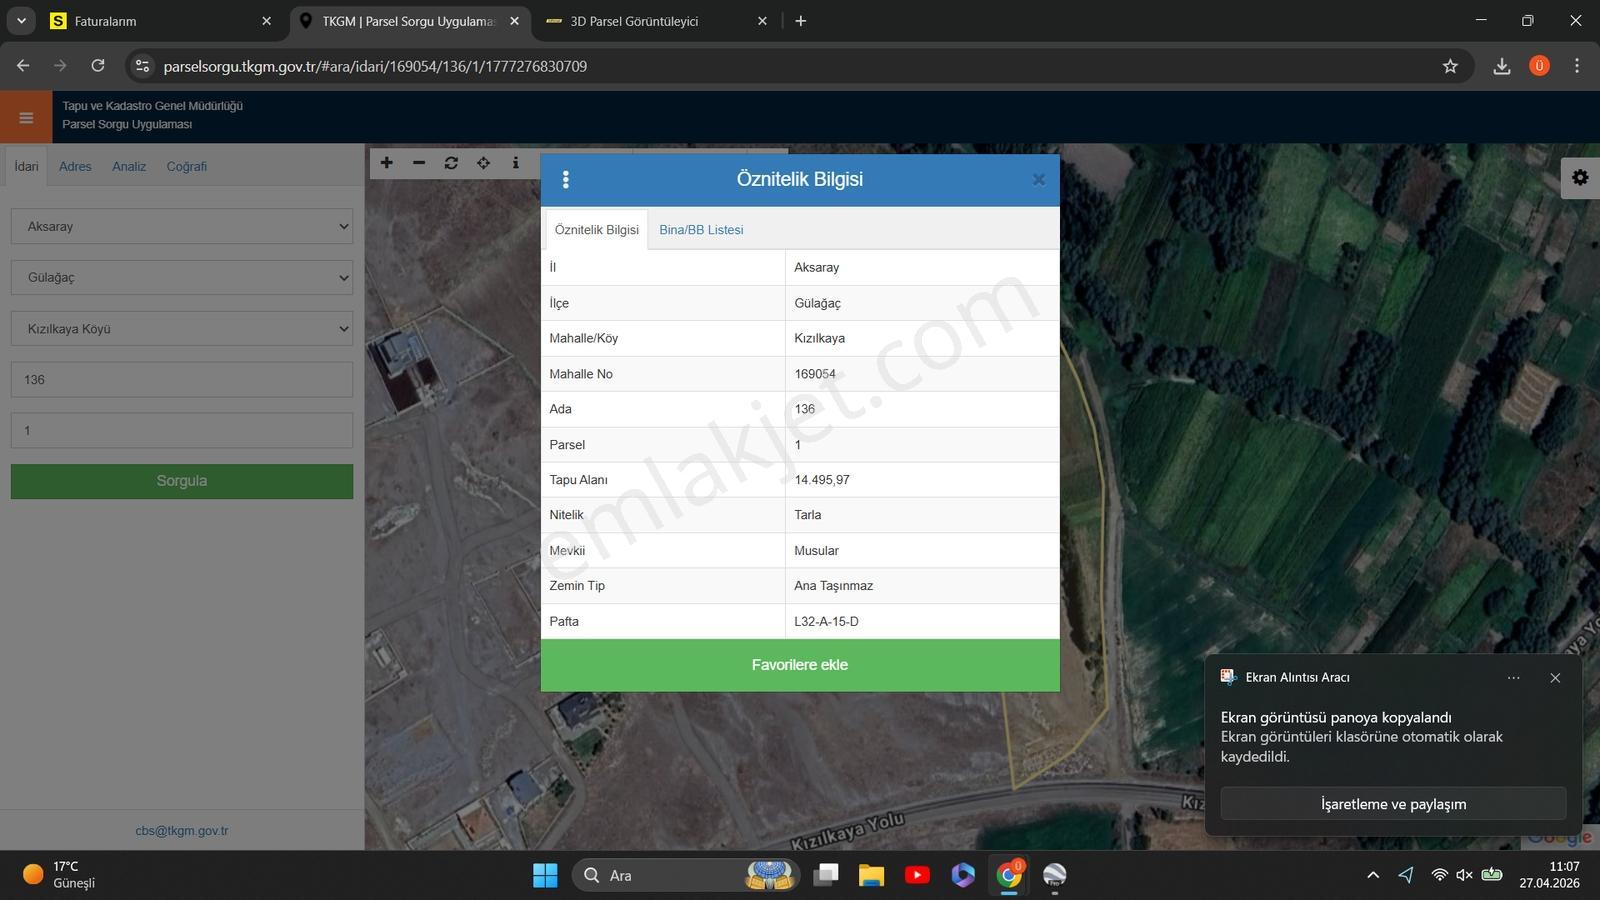
Task: Click the Ada input field showing 136
Action: [182, 380]
